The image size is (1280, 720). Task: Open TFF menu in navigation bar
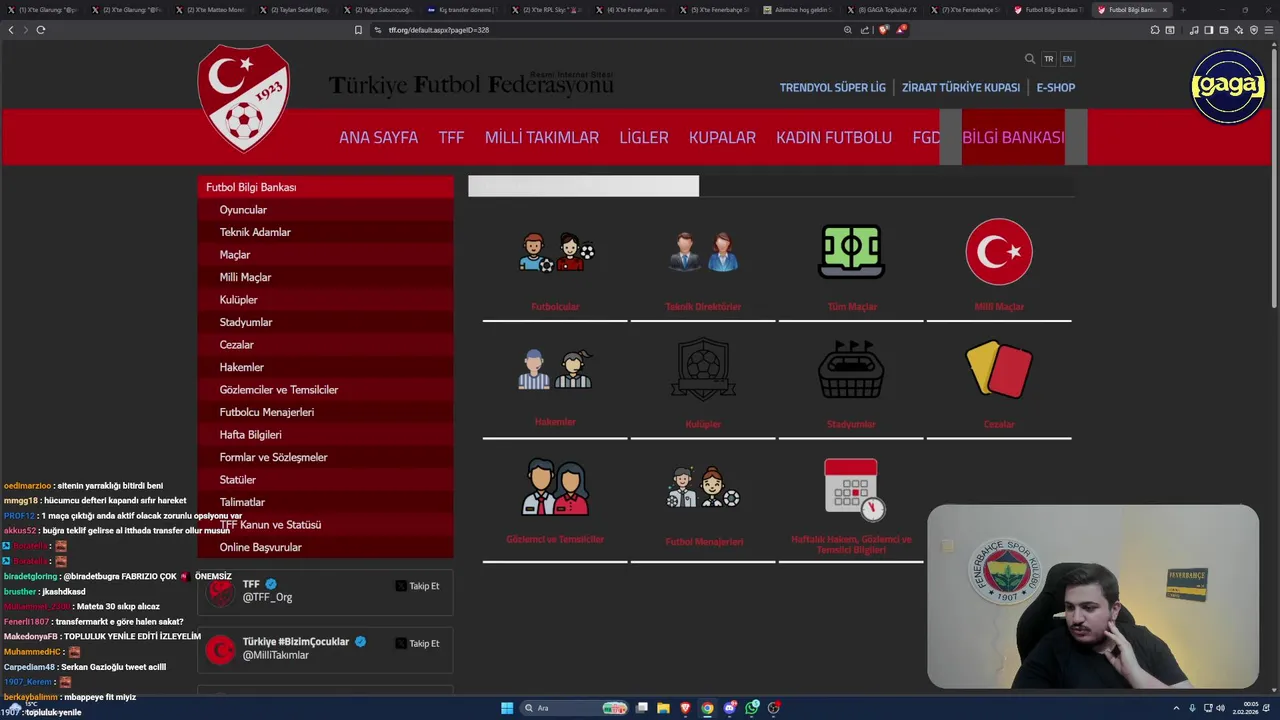click(451, 137)
